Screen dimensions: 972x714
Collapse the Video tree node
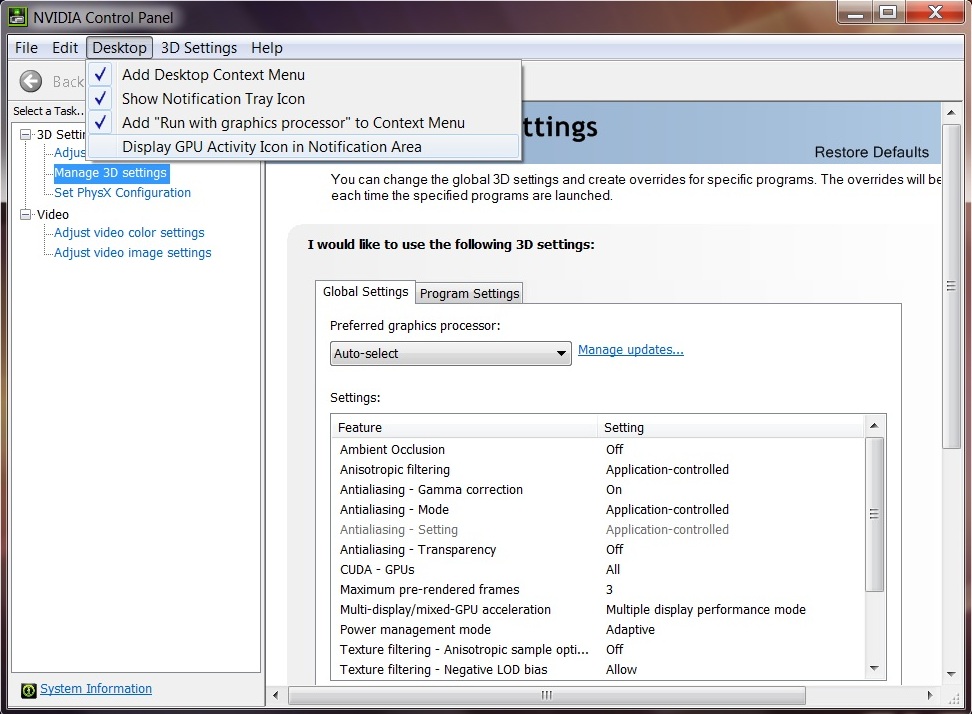point(25,214)
